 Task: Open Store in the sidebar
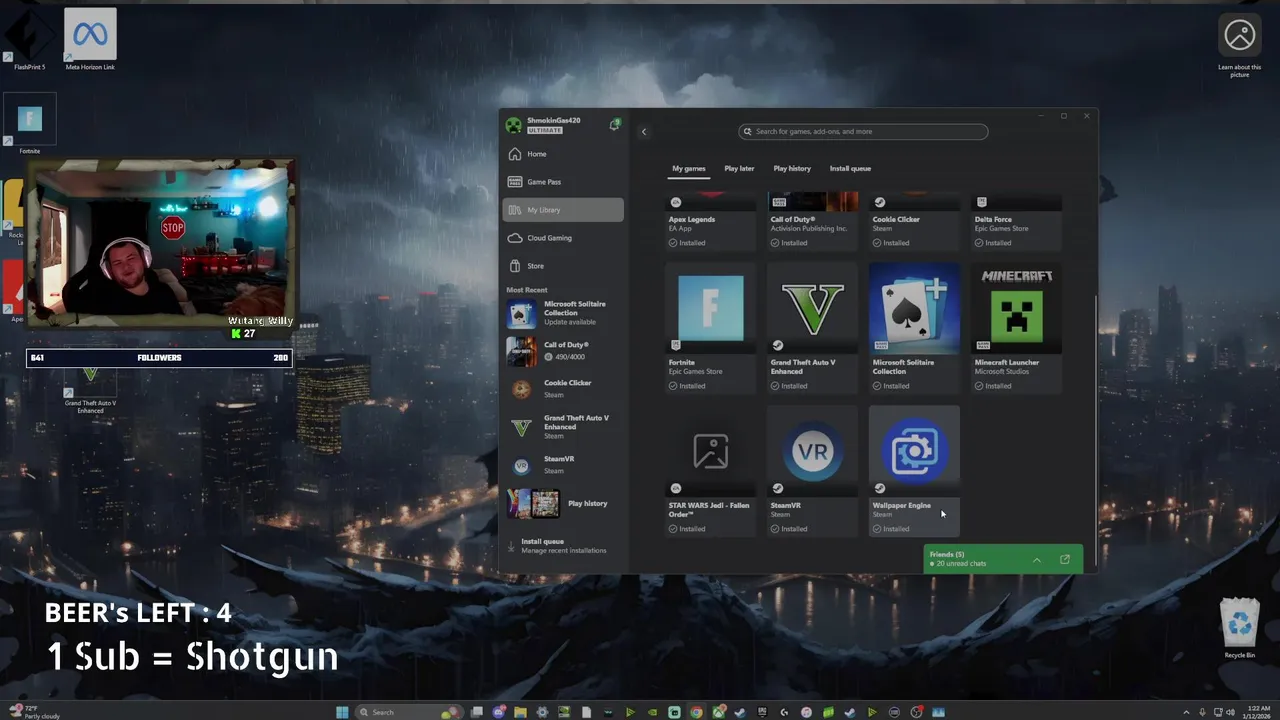pos(563,266)
